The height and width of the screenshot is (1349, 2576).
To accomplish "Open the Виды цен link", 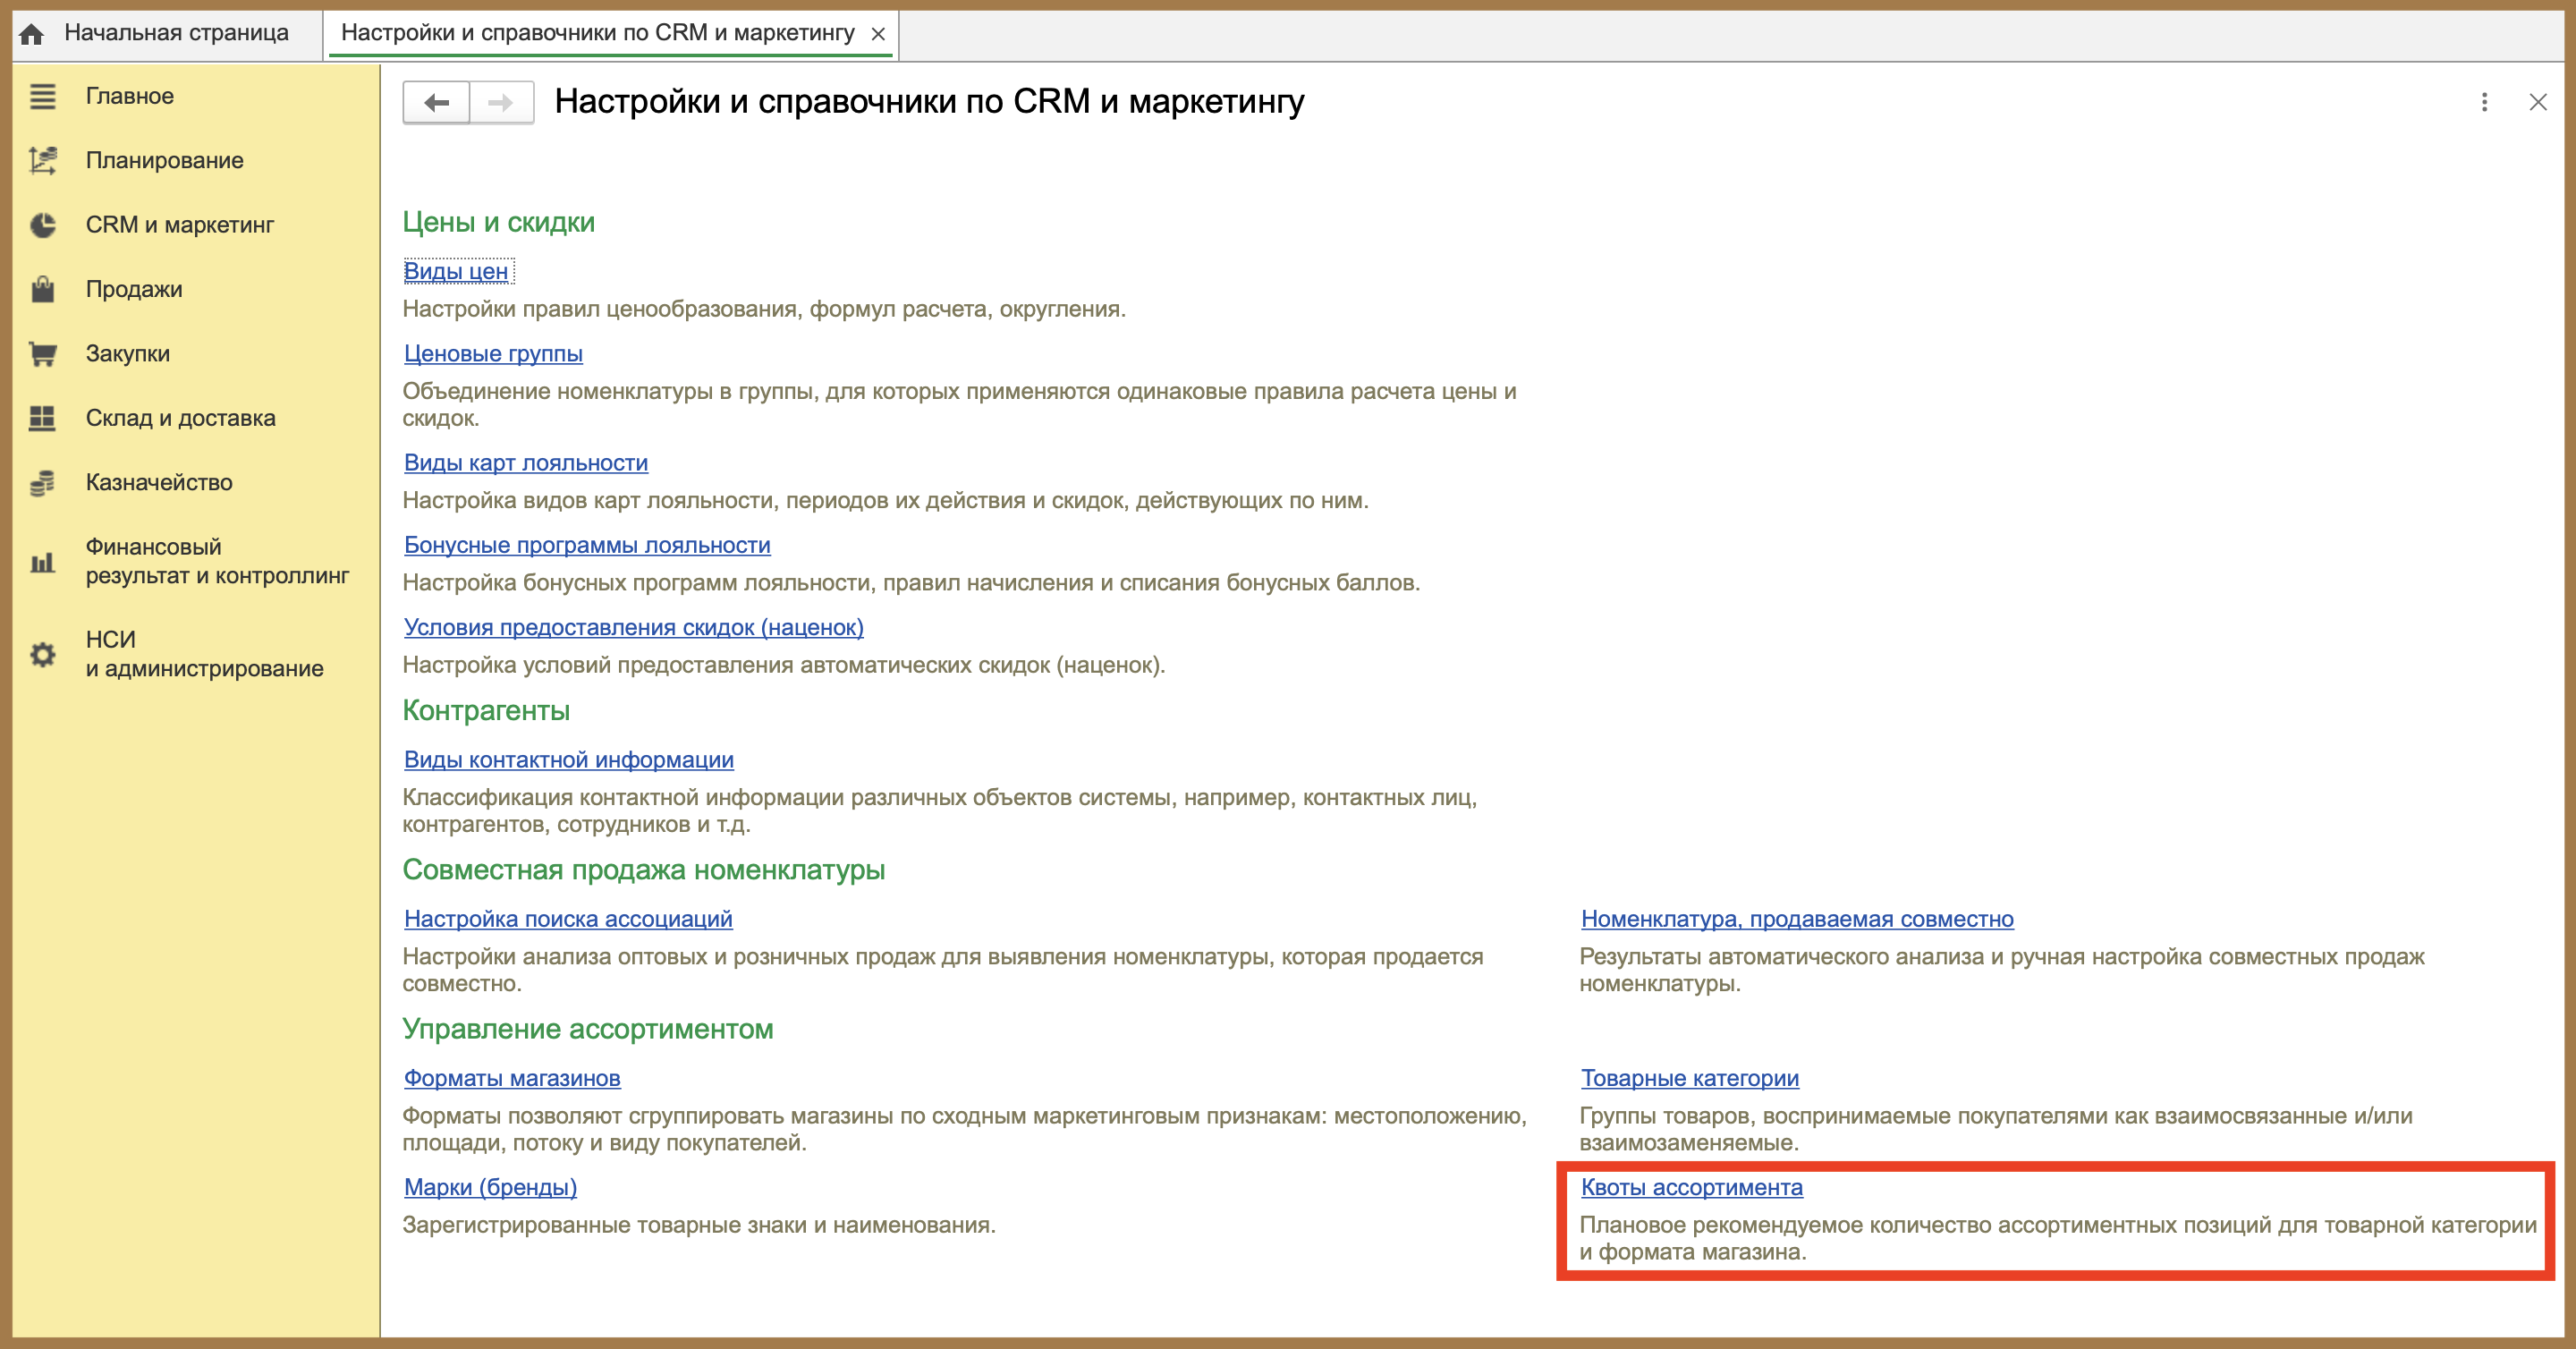I will (456, 271).
